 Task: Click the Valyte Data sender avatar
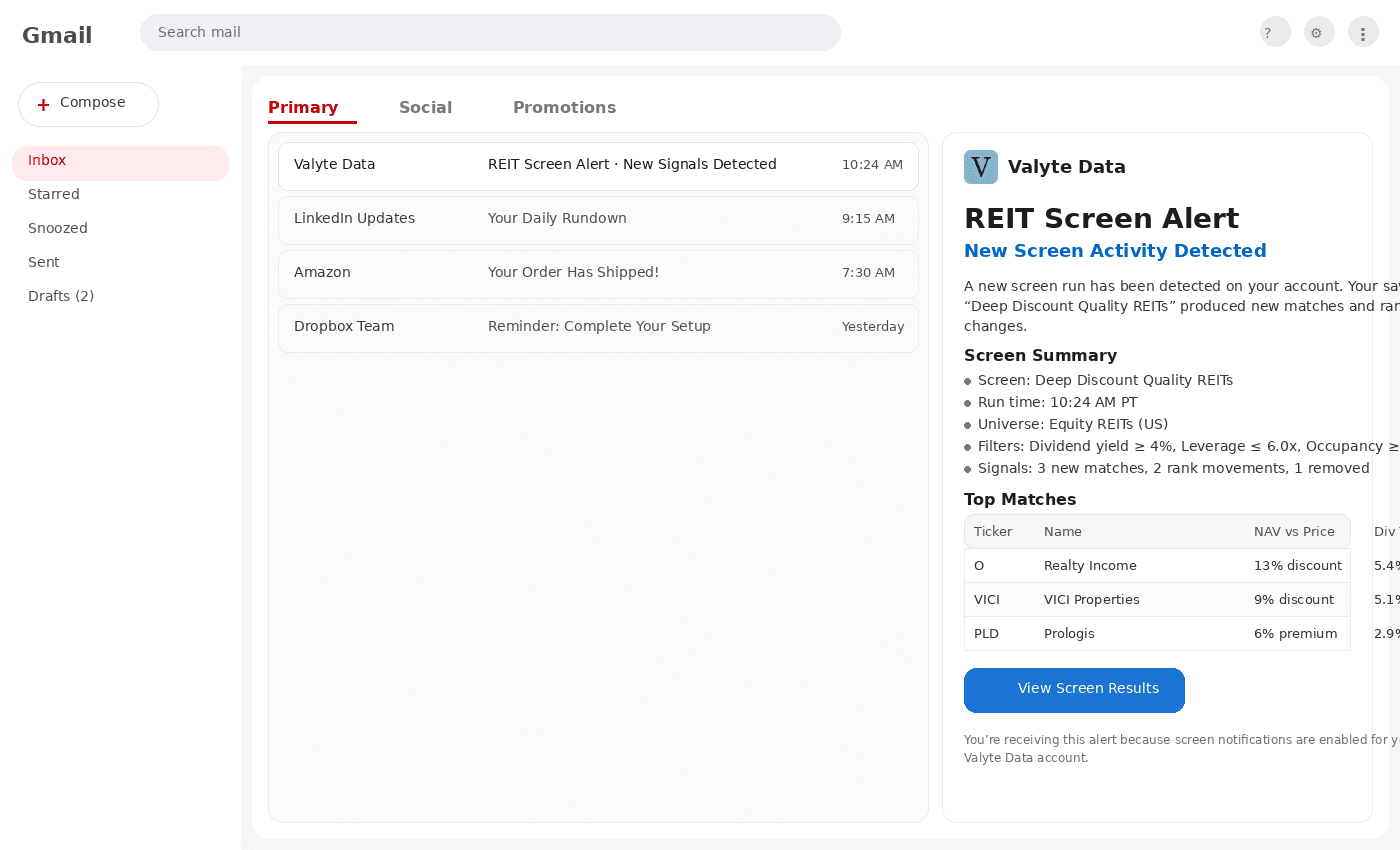click(x=981, y=167)
